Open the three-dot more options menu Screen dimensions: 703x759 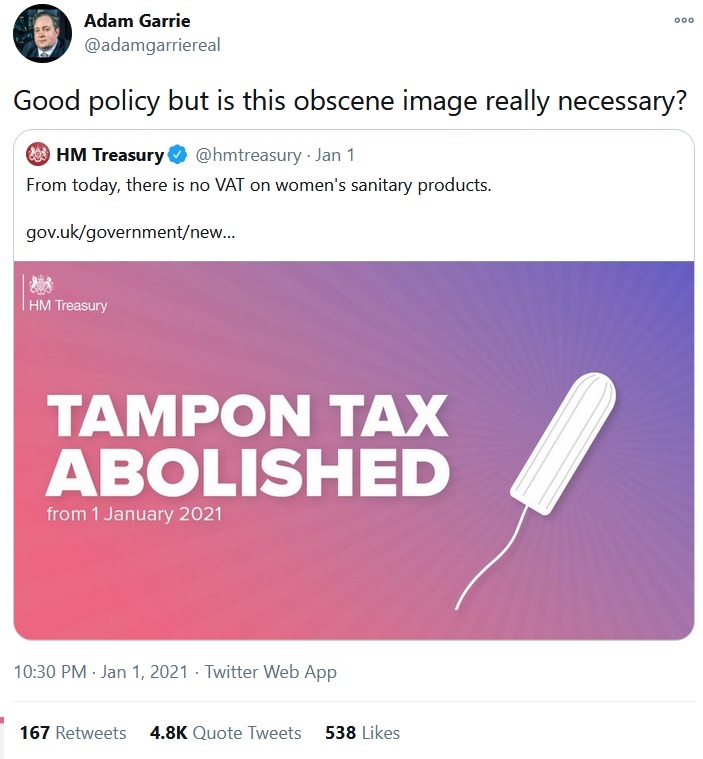point(684,20)
